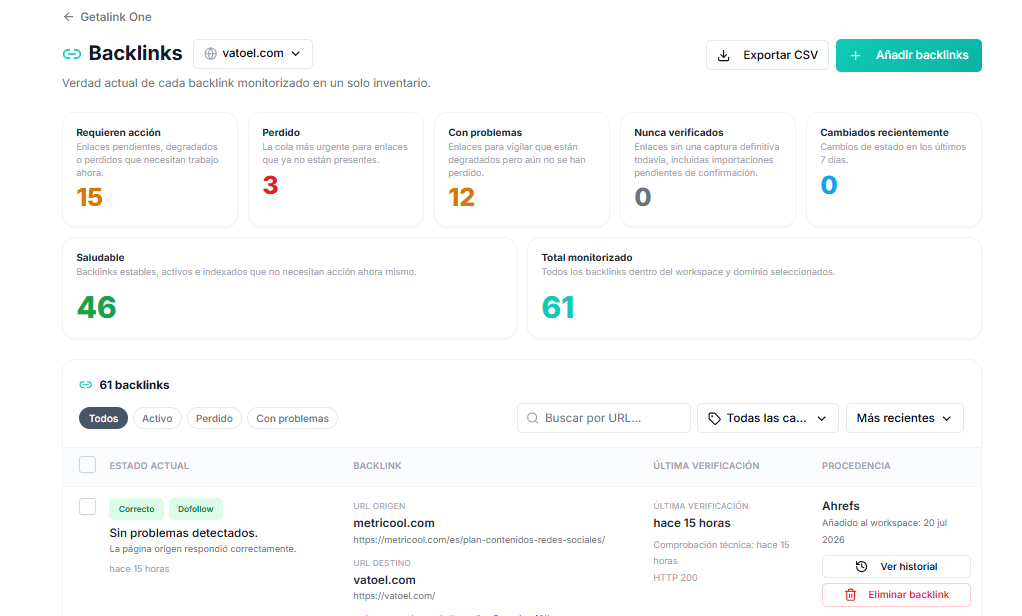This screenshot has width=1022, height=616.
Task: Click the bold hace 15 horas verification time
Action: (692, 523)
